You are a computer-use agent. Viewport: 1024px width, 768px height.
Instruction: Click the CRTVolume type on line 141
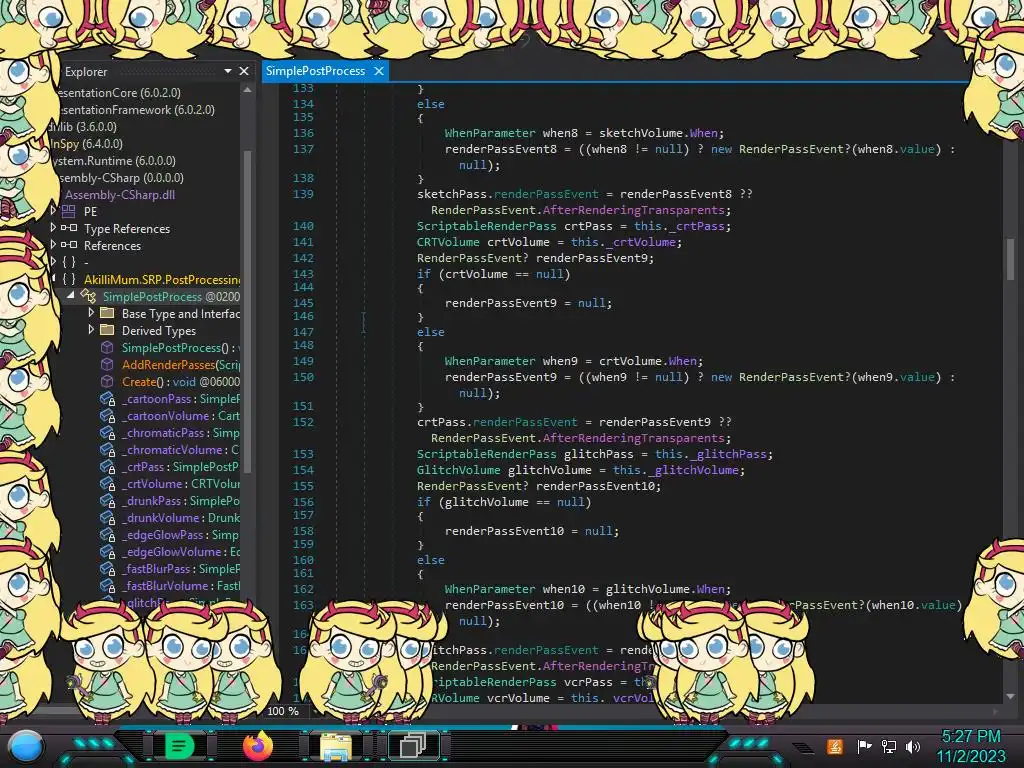(449, 242)
